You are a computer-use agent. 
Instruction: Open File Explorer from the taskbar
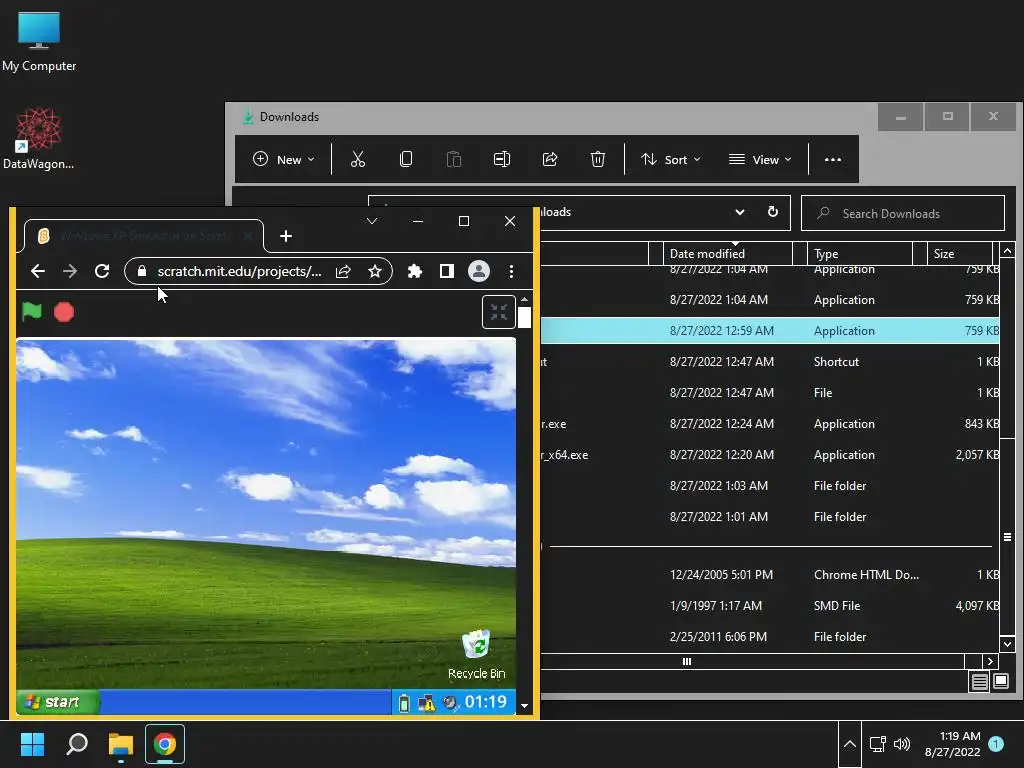[121, 744]
